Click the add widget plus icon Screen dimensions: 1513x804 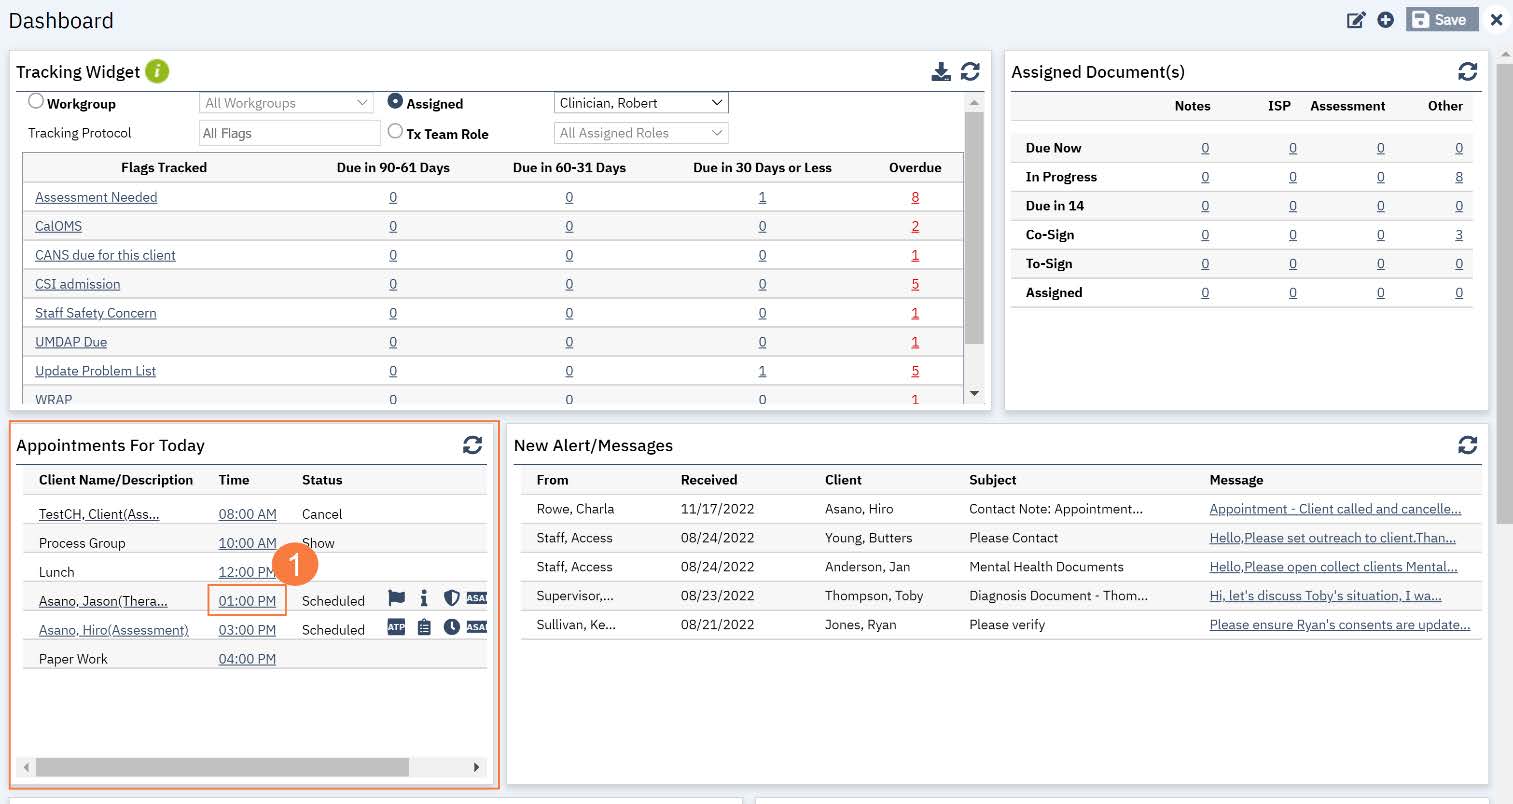(1385, 20)
